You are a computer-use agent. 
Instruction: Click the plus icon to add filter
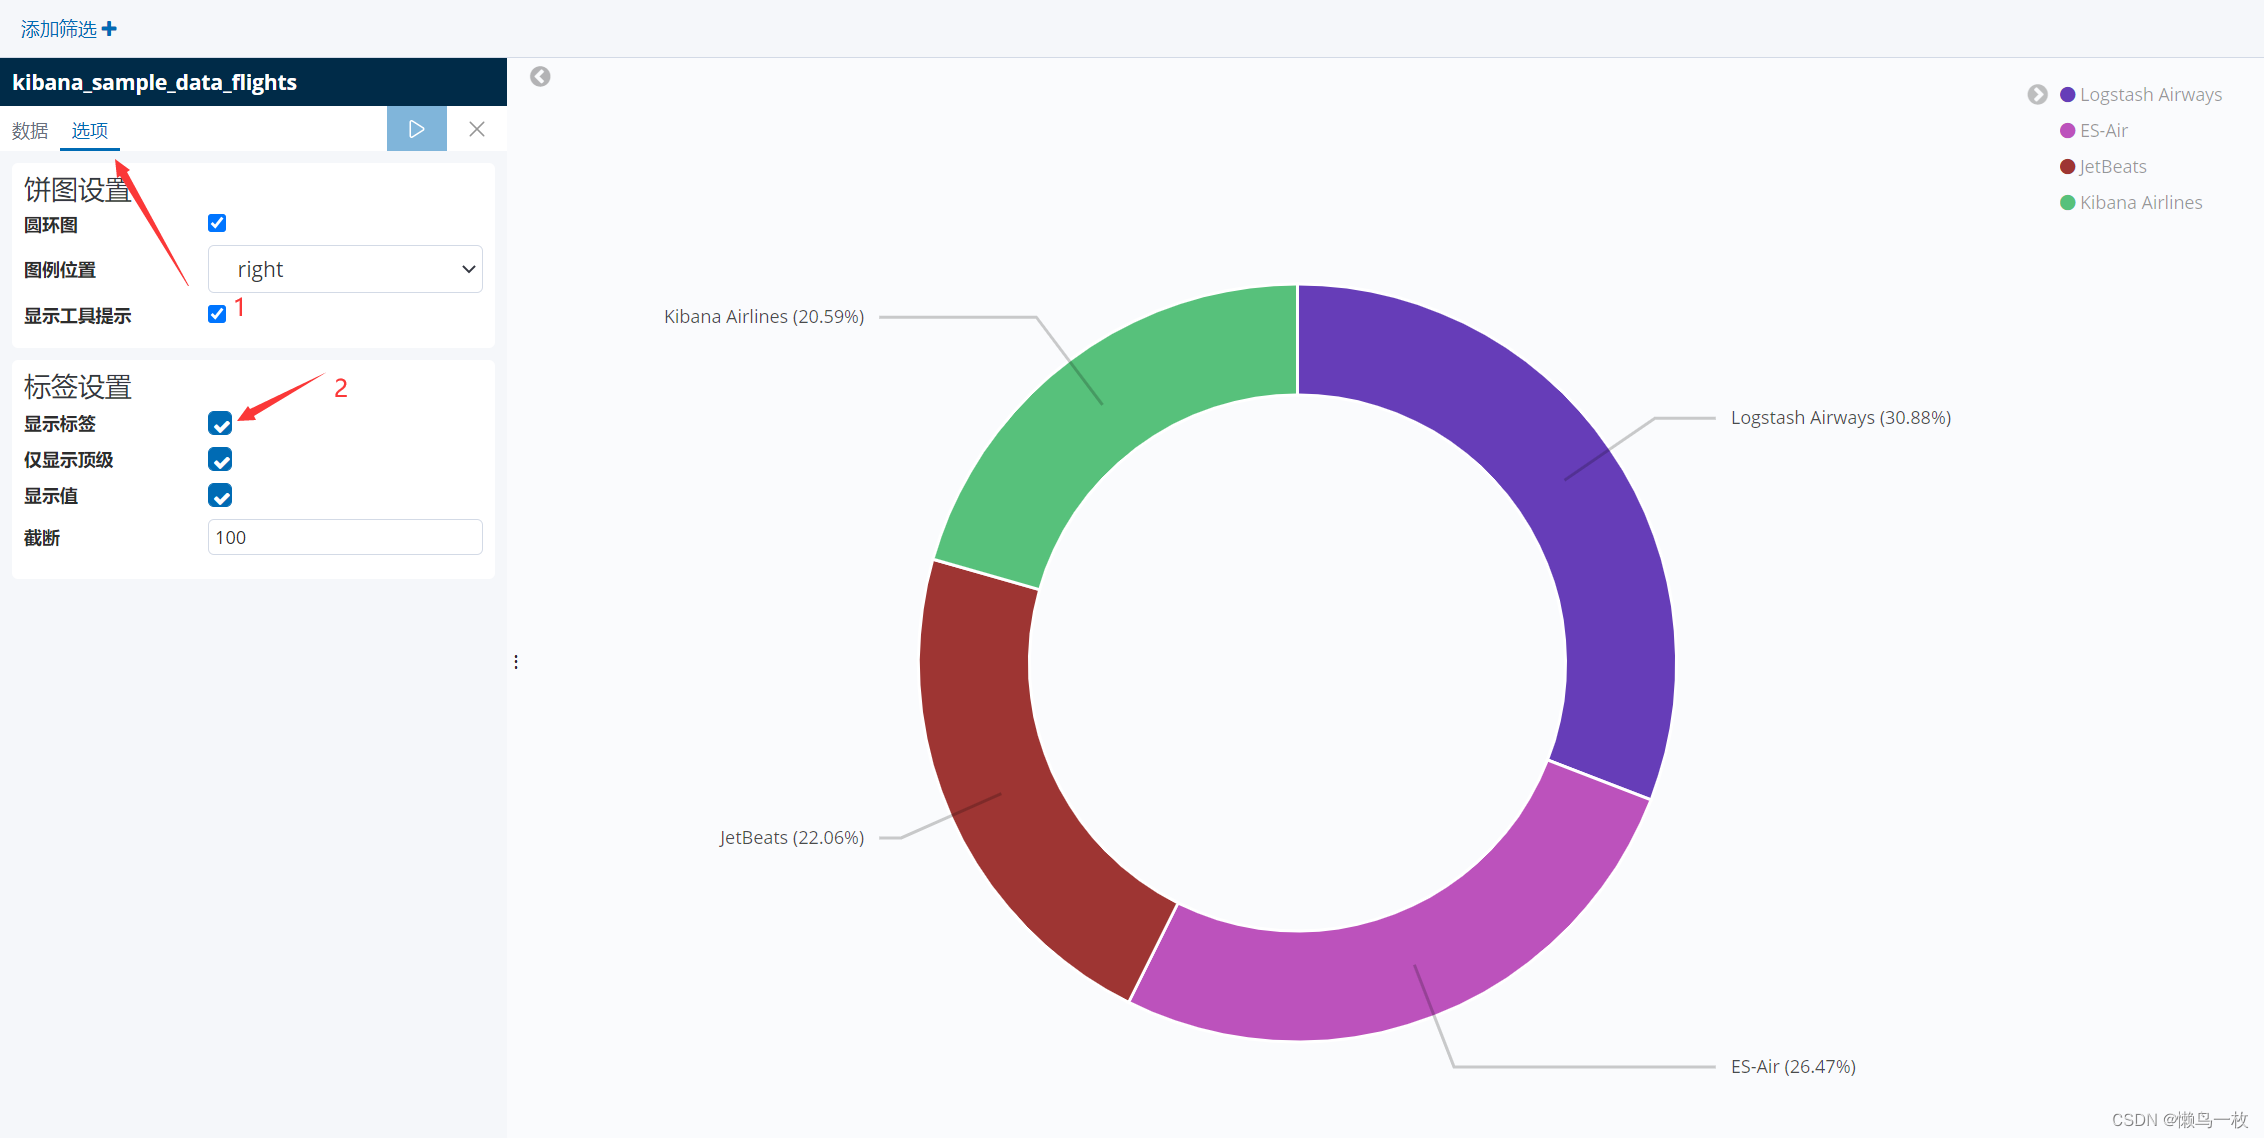coord(110,29)
